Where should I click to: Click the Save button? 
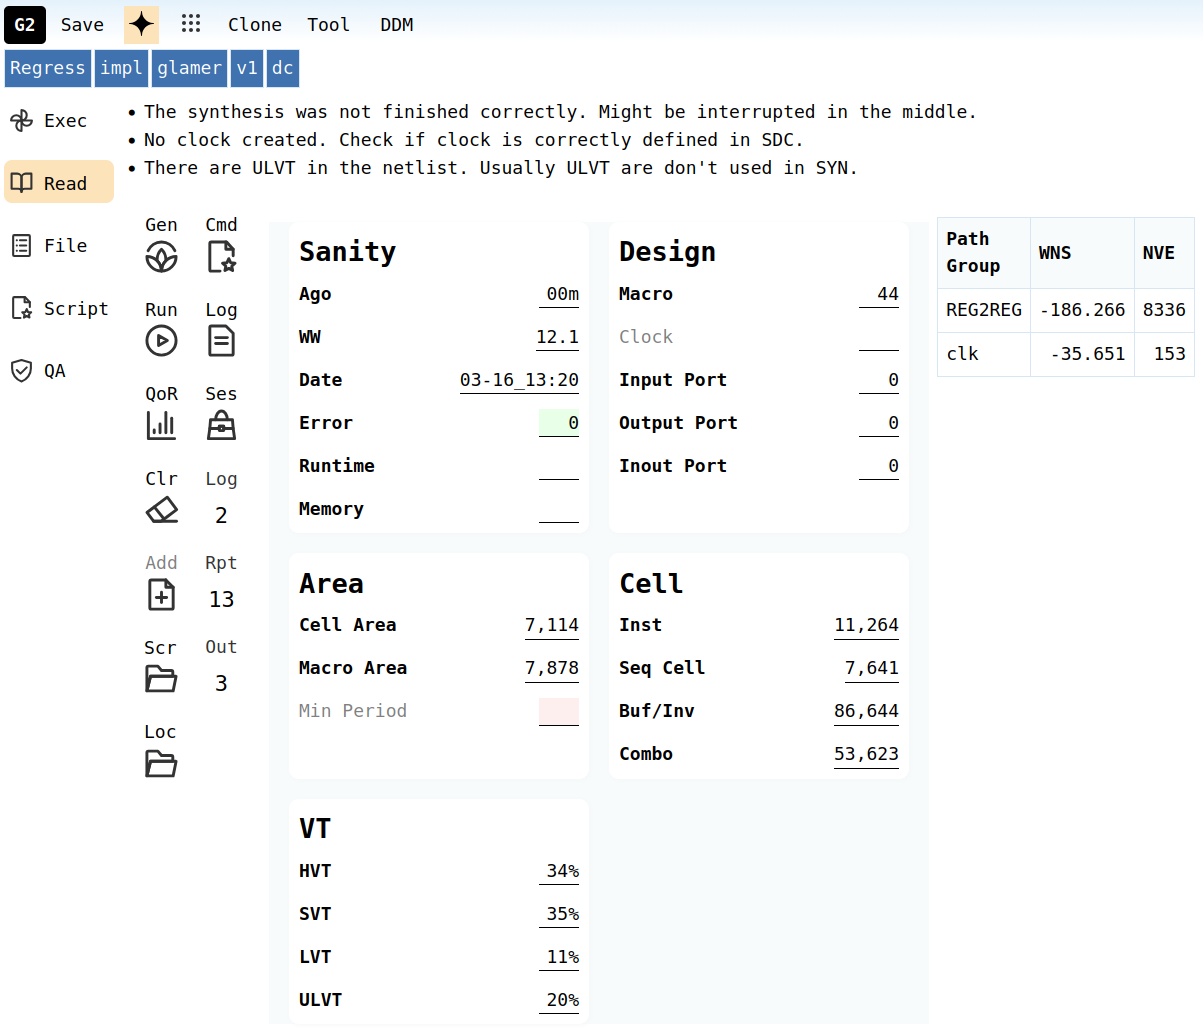point(82,25)
